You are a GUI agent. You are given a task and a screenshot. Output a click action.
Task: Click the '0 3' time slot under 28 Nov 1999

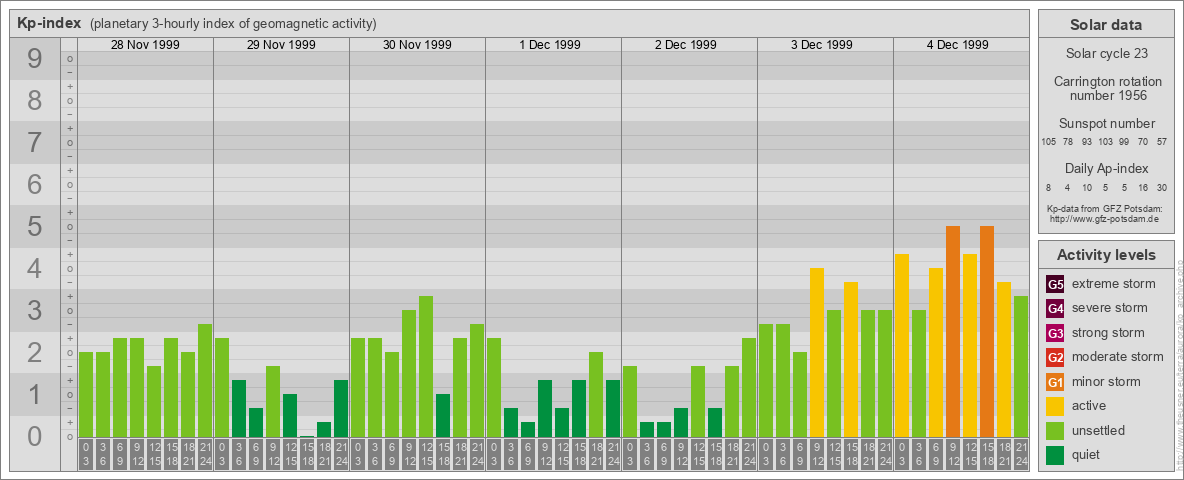[x=86, y=455]
